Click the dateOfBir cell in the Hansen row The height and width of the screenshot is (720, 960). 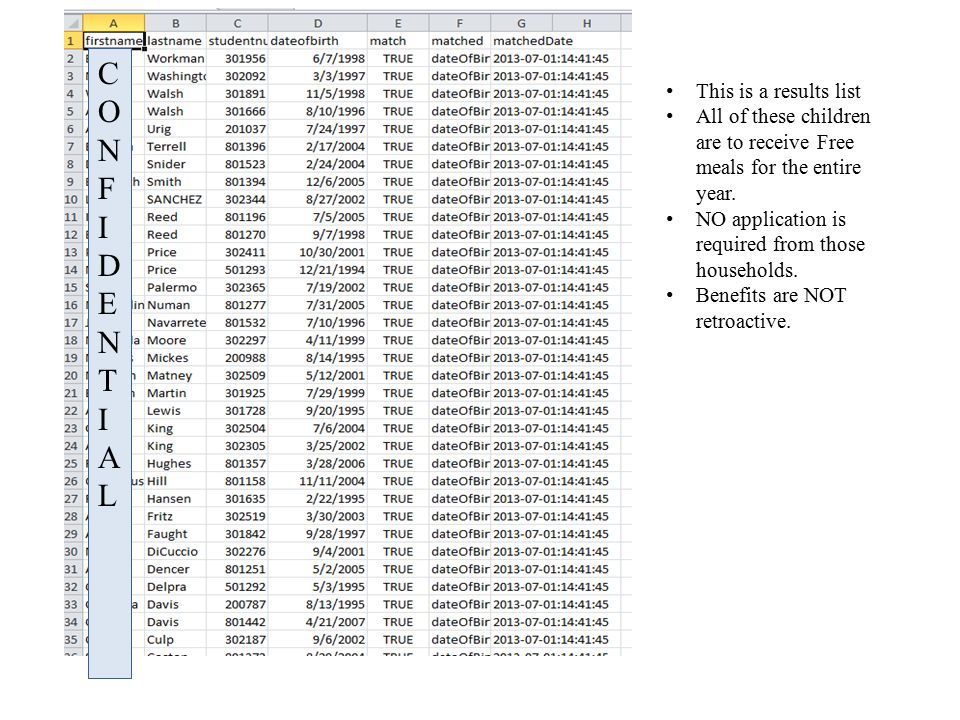[x=460, y=499]
